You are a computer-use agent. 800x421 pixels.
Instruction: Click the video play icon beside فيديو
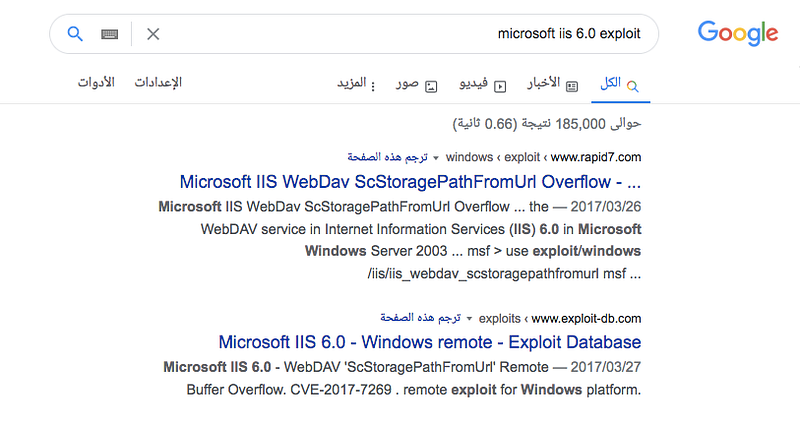(x=500, y=86)
